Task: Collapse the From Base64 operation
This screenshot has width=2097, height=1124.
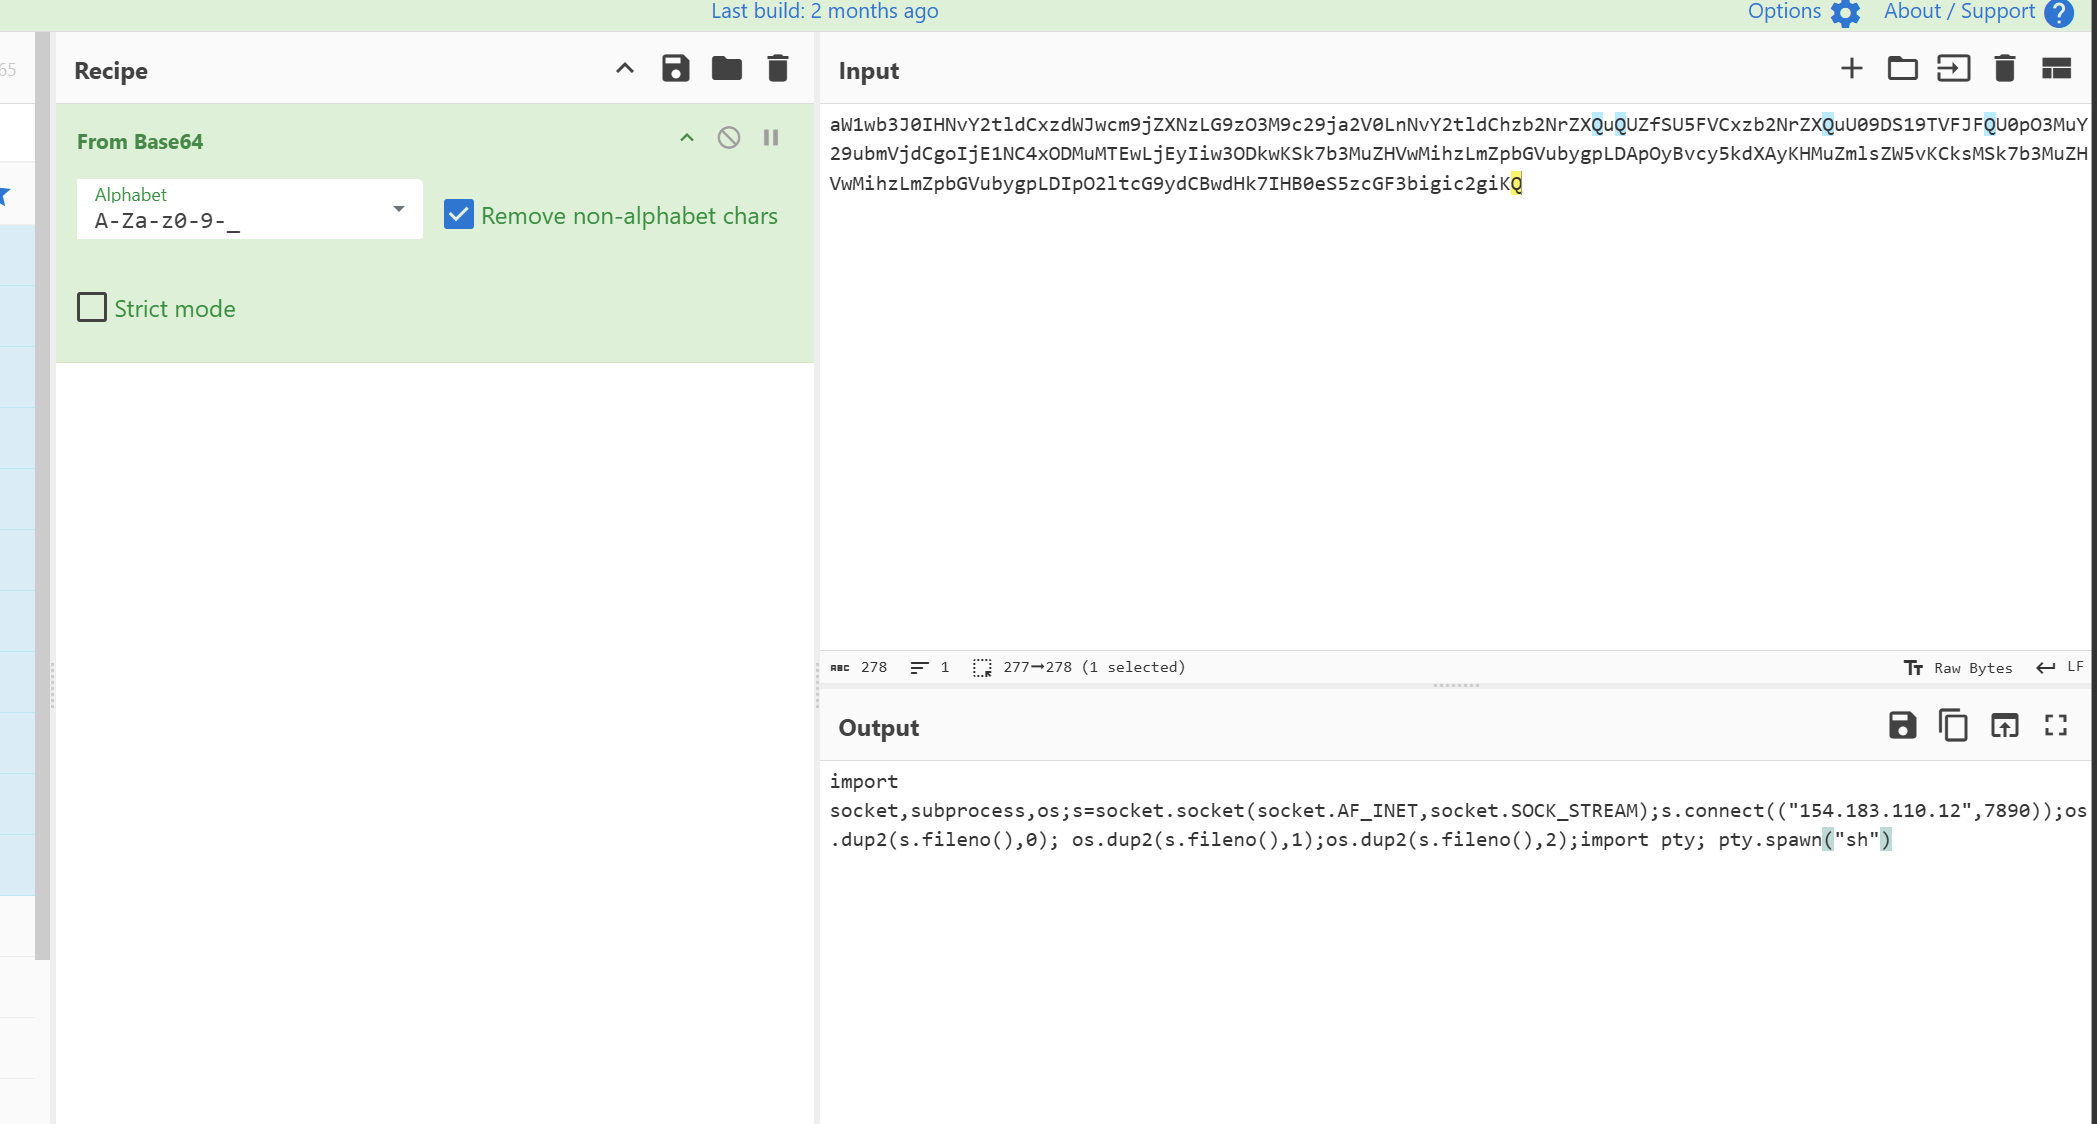Action: (687, 138)
